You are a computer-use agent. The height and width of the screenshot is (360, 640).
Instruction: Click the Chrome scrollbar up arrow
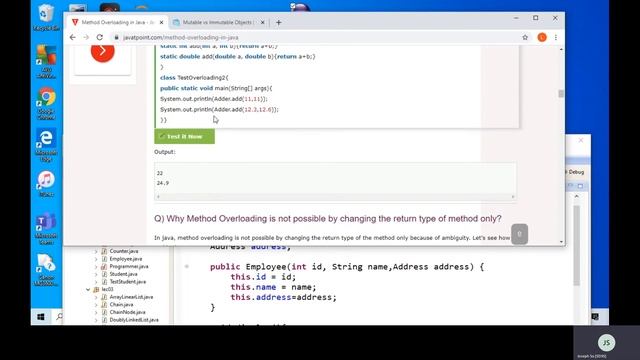(561, 49)
